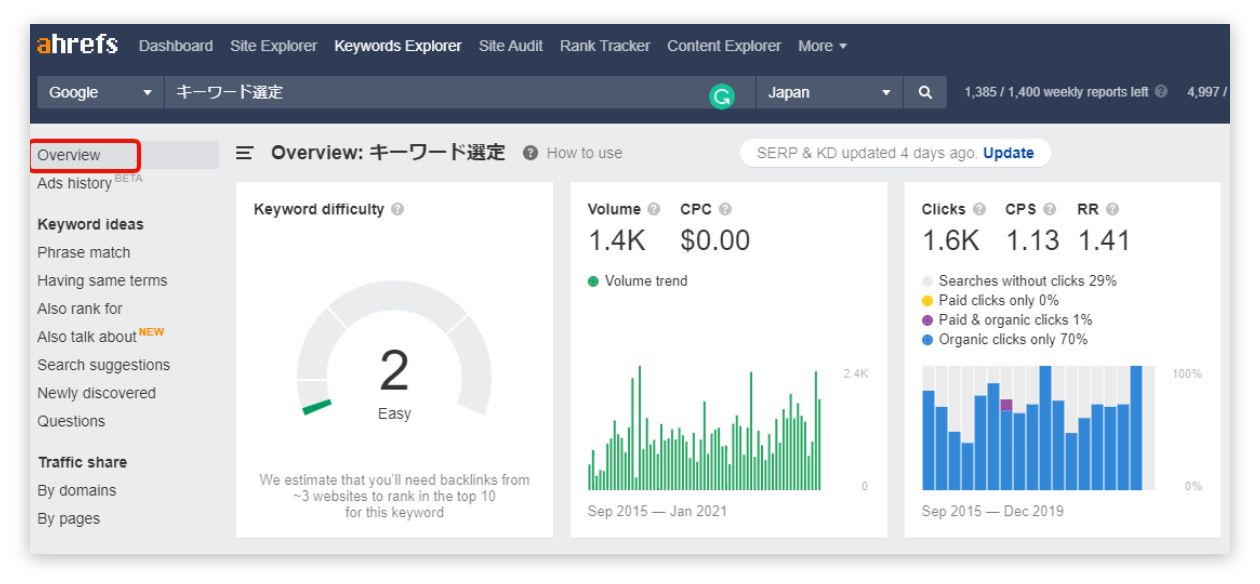1260x584 pixels.
Task: Click the $0.00 CPC value
Action: point(715,241)
